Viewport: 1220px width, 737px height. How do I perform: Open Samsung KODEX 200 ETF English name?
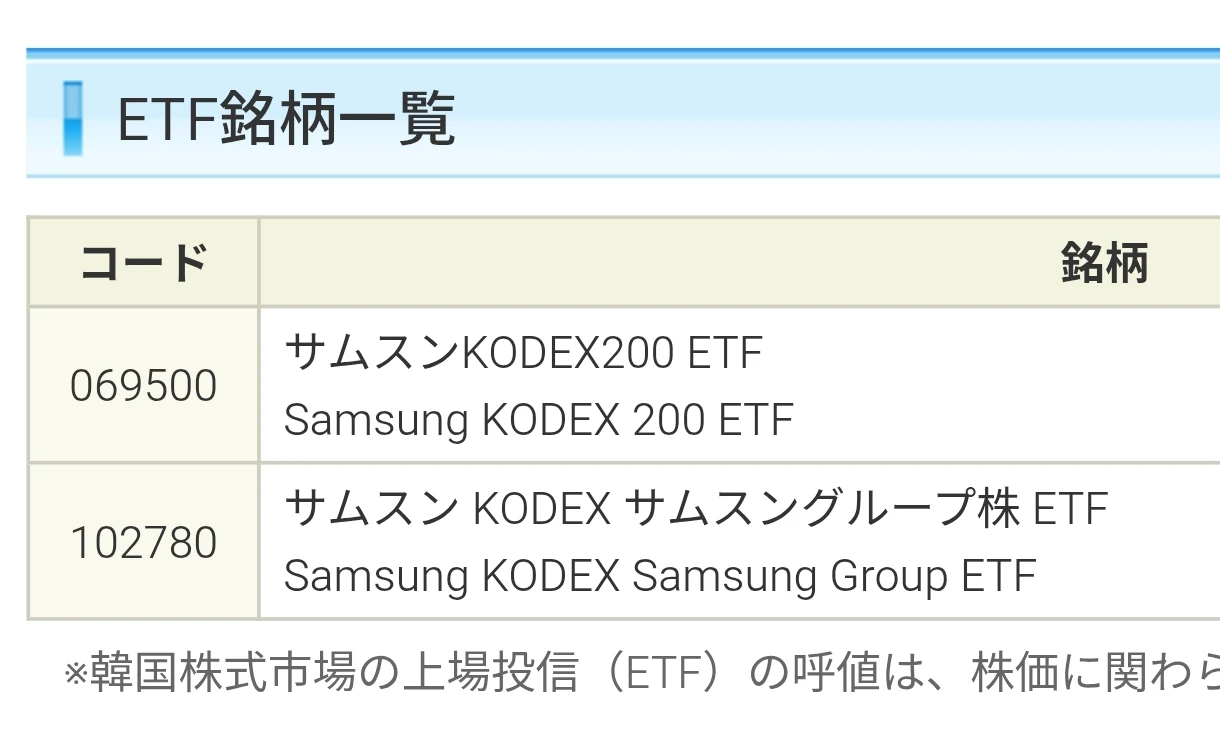pyautogui.click(x=538, y=420)
